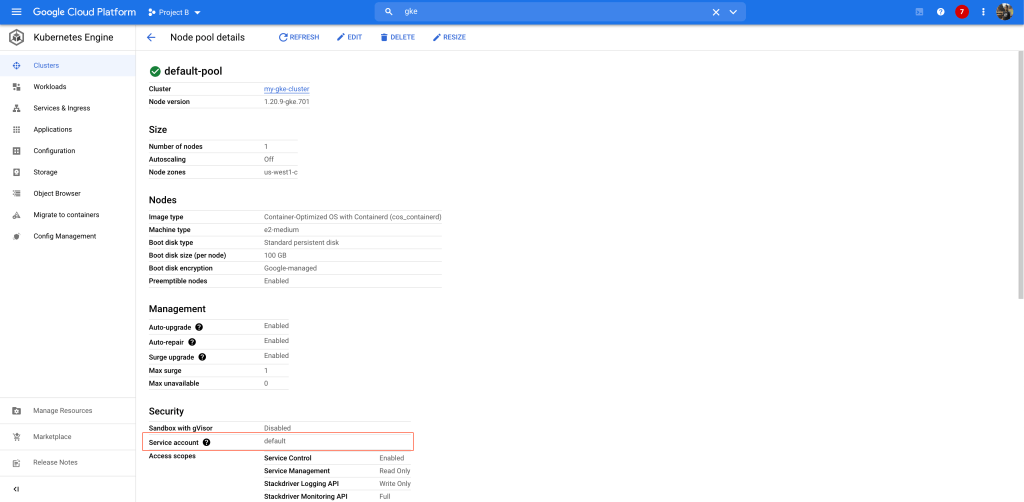Click the gke search input field
1024x502 pixels.
[x=550, y=12]
